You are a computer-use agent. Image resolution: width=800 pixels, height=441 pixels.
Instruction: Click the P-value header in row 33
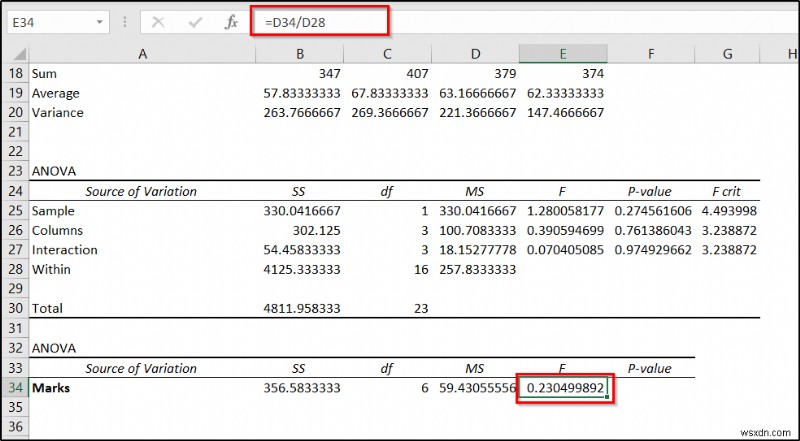pyautogui.click(x=649, y=369)
